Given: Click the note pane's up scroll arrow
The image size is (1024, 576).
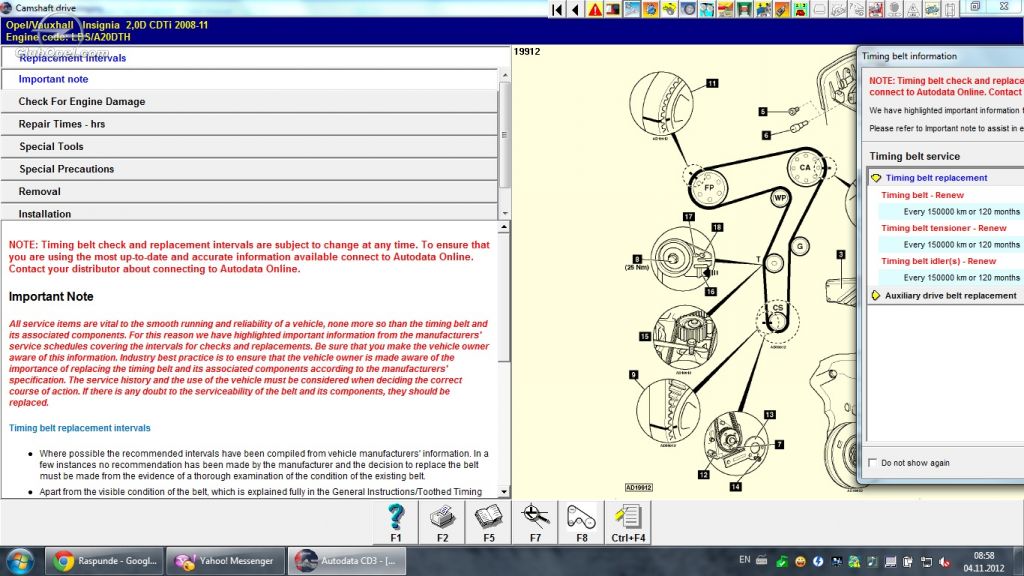Looking at the screenshot, I should tap(504, 227).
